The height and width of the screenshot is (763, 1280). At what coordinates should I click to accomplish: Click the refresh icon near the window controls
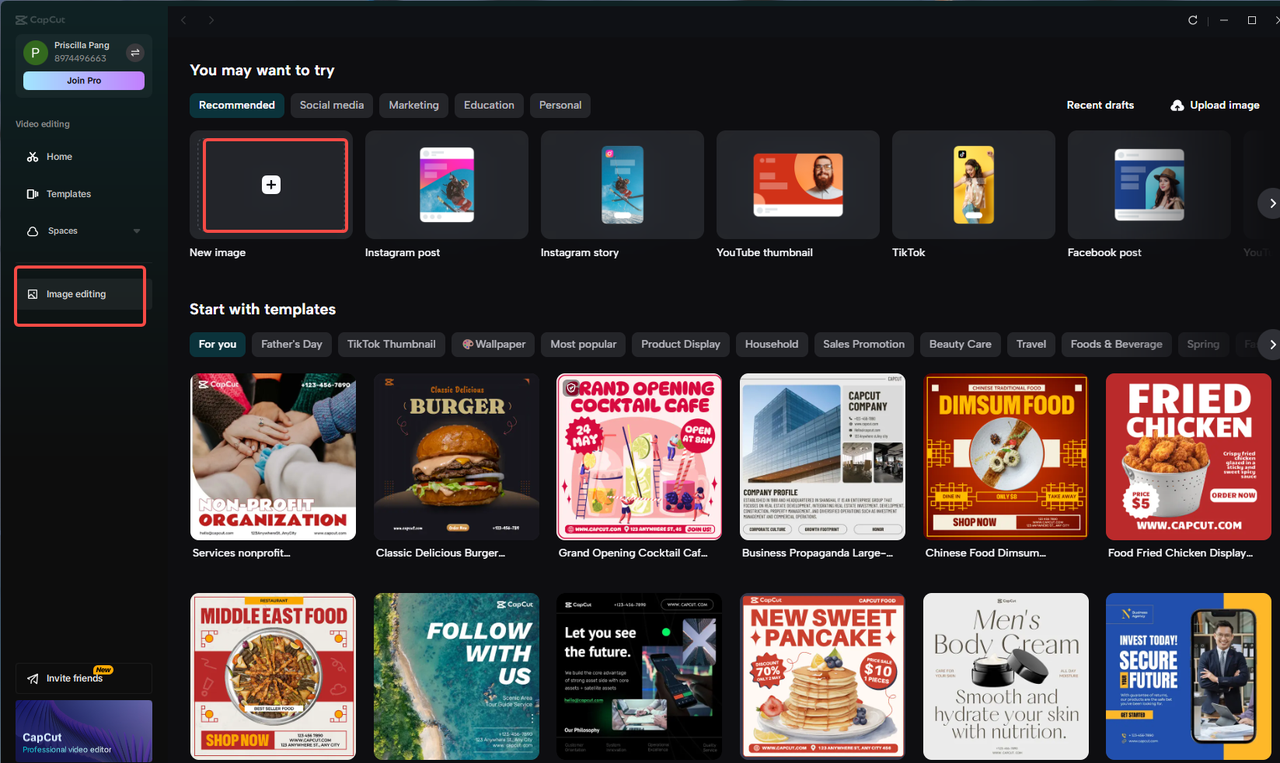[x=1191, y=19]
